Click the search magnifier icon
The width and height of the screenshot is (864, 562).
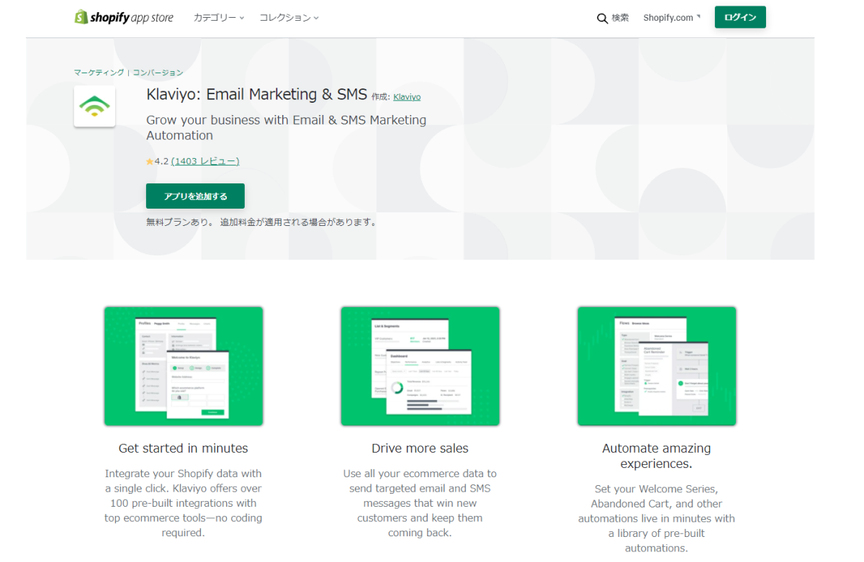tap(602, 18)
